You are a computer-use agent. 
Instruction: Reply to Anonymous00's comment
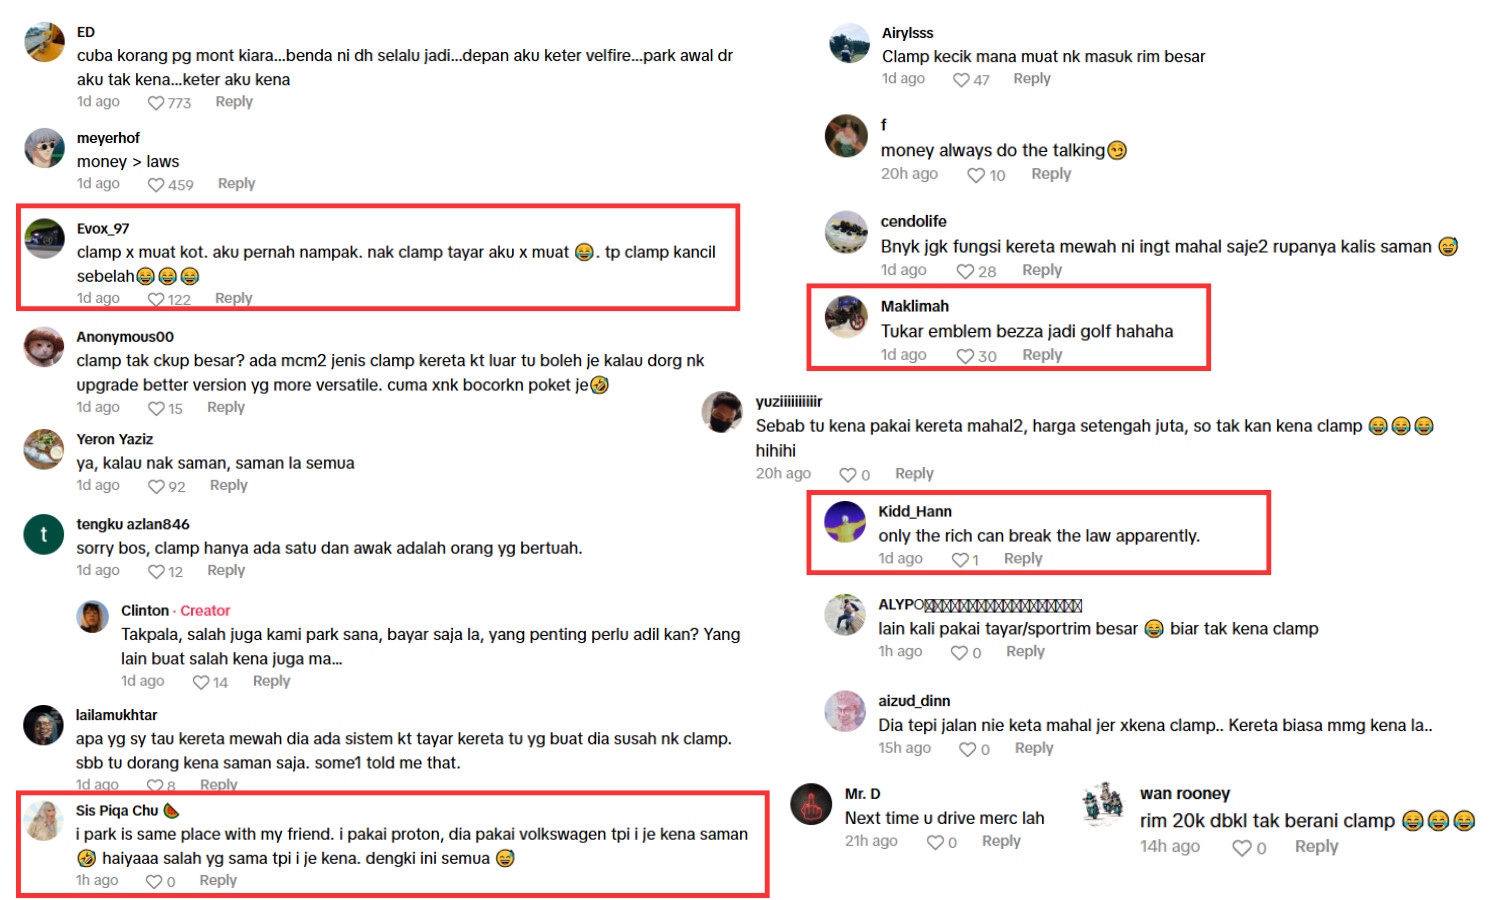tap(226, 407)
